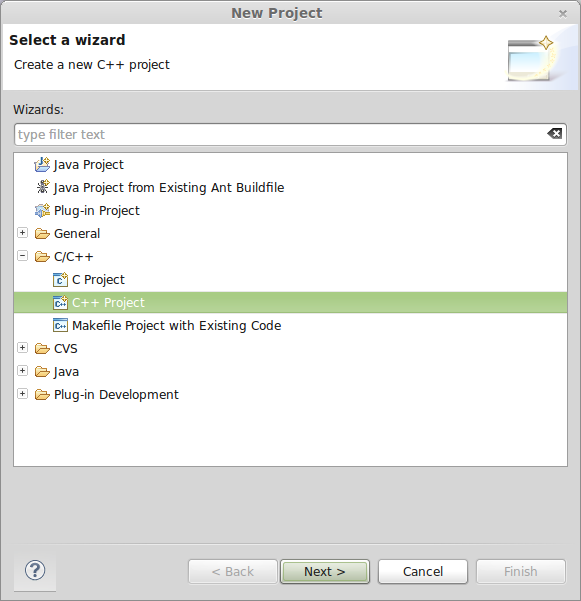Expand the Plug-in Development category
581x601 pixels.
click(x=23, y=394)
